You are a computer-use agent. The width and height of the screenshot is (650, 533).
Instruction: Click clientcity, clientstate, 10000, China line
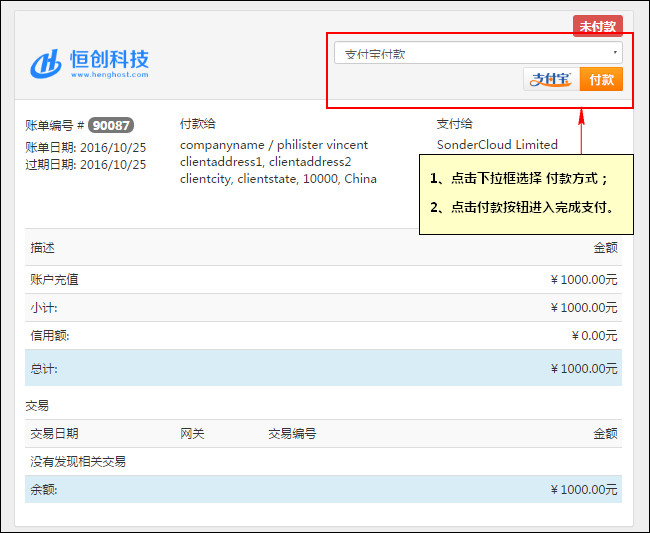278,179
